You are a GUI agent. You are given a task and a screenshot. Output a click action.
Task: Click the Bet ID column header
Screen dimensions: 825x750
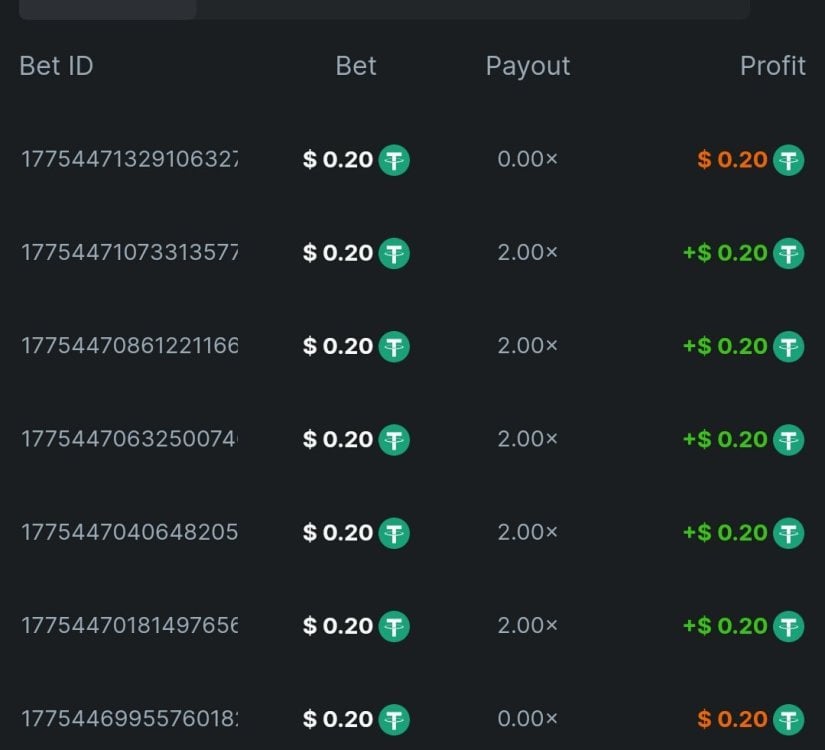point(56,66)
